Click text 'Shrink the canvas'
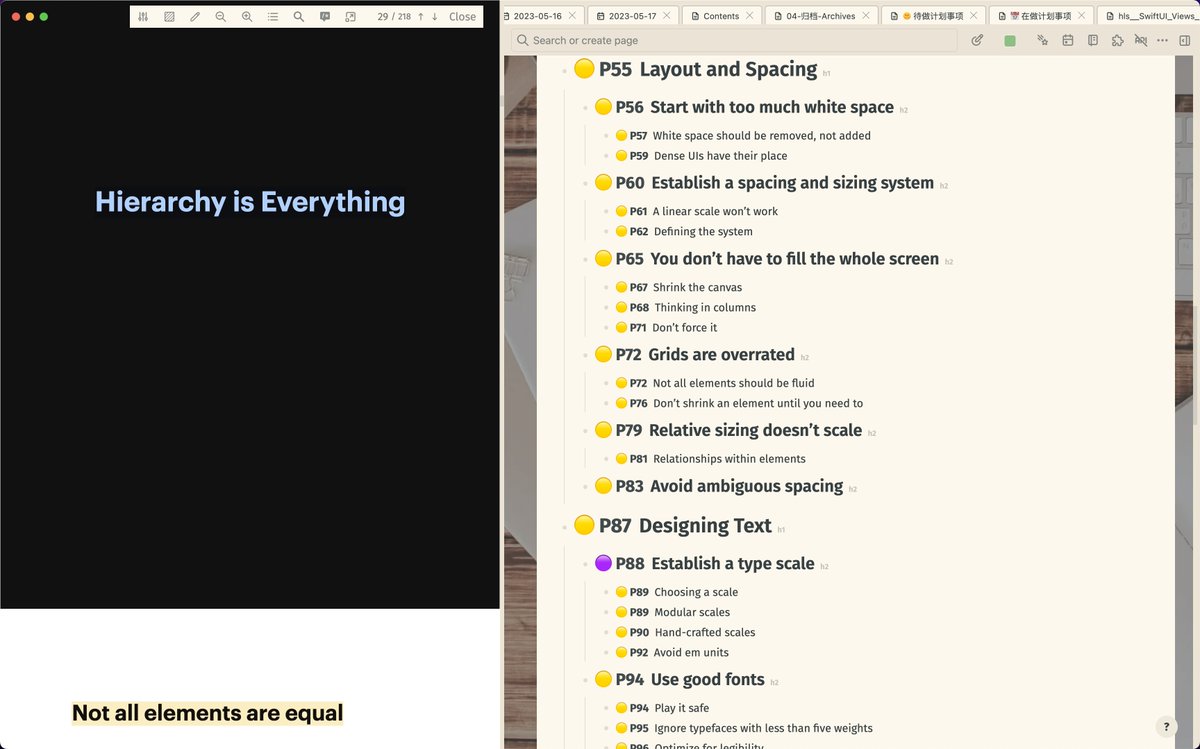1200x749 pixels. (697, 287)
